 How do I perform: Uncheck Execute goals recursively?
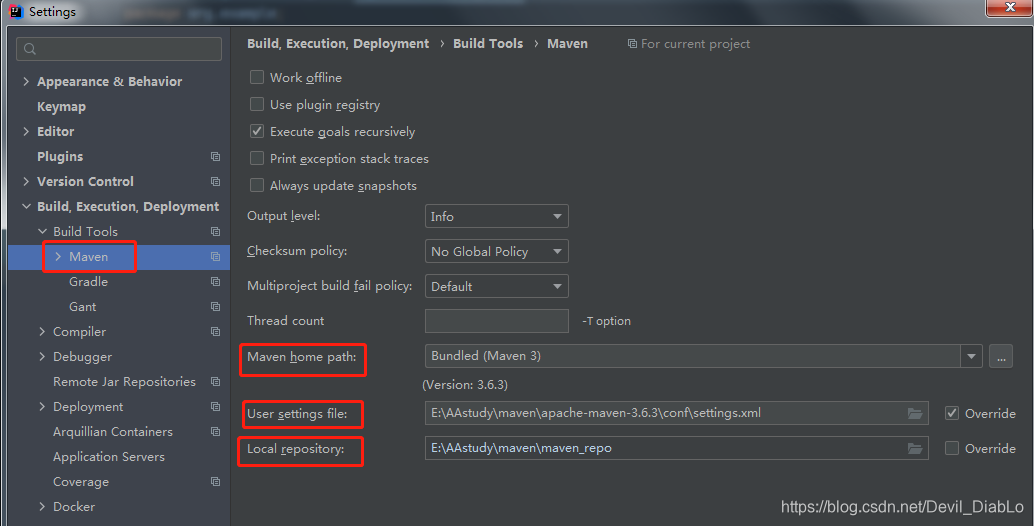257,131
